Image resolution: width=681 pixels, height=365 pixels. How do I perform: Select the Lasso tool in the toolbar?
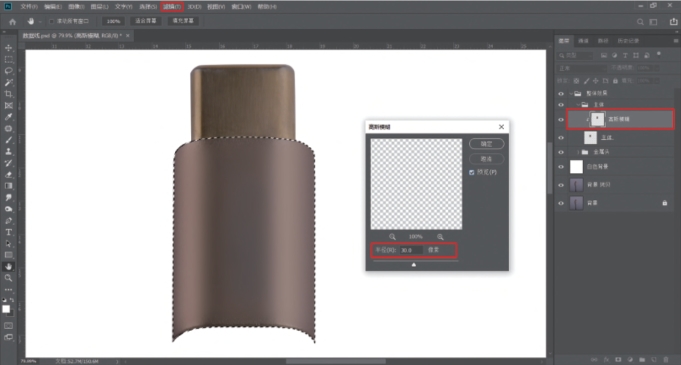pos(8,71)
